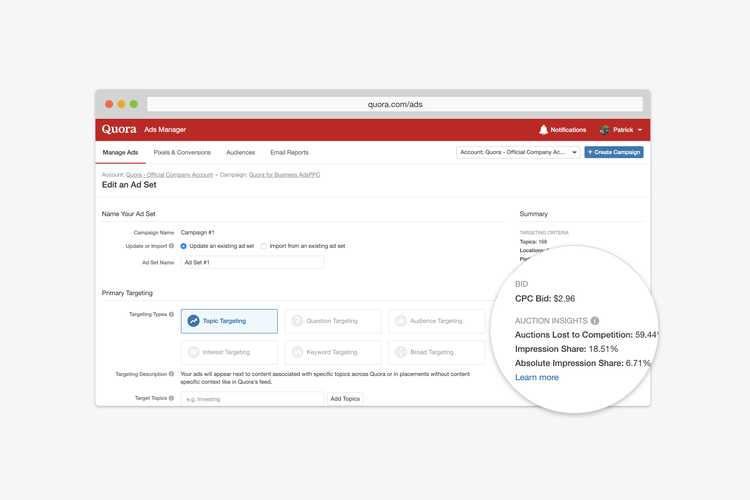Viewport: 750px width, 500px height.
Task: Click the Topics: 168 summary text
Action: click(533, 242)
